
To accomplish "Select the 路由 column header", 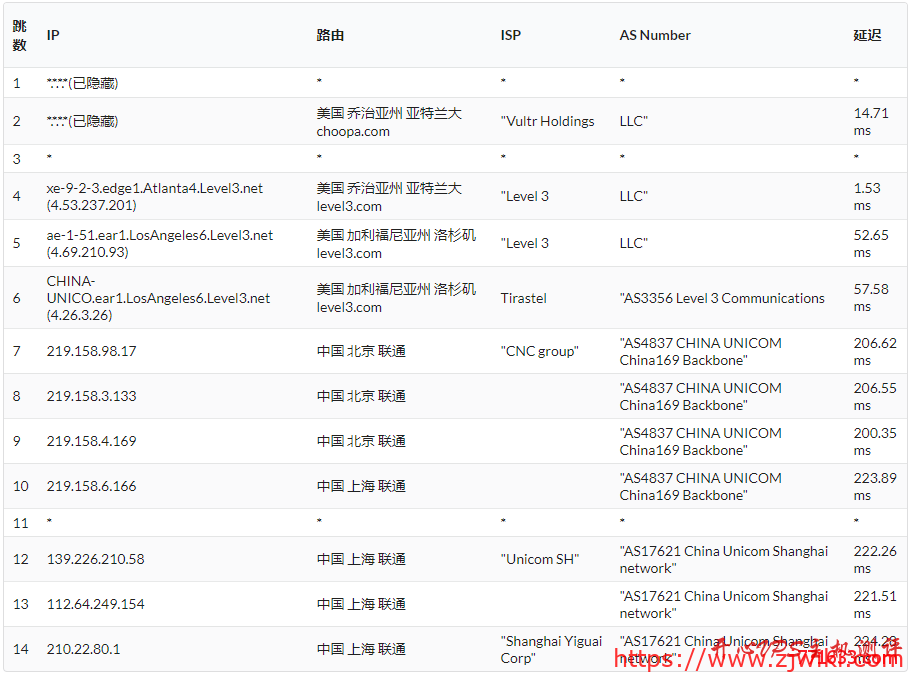I will 330,35.
